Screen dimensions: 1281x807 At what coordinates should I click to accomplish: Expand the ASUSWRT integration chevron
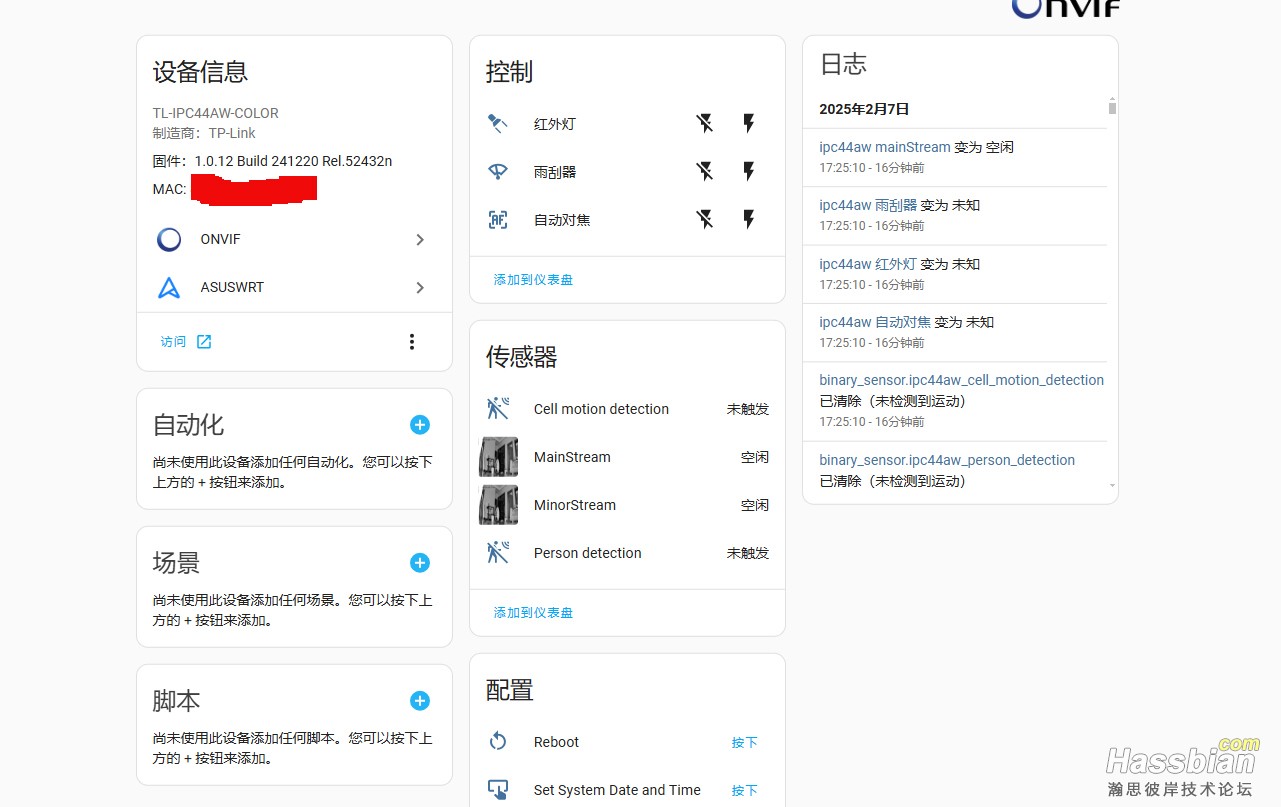coord(420,287)
